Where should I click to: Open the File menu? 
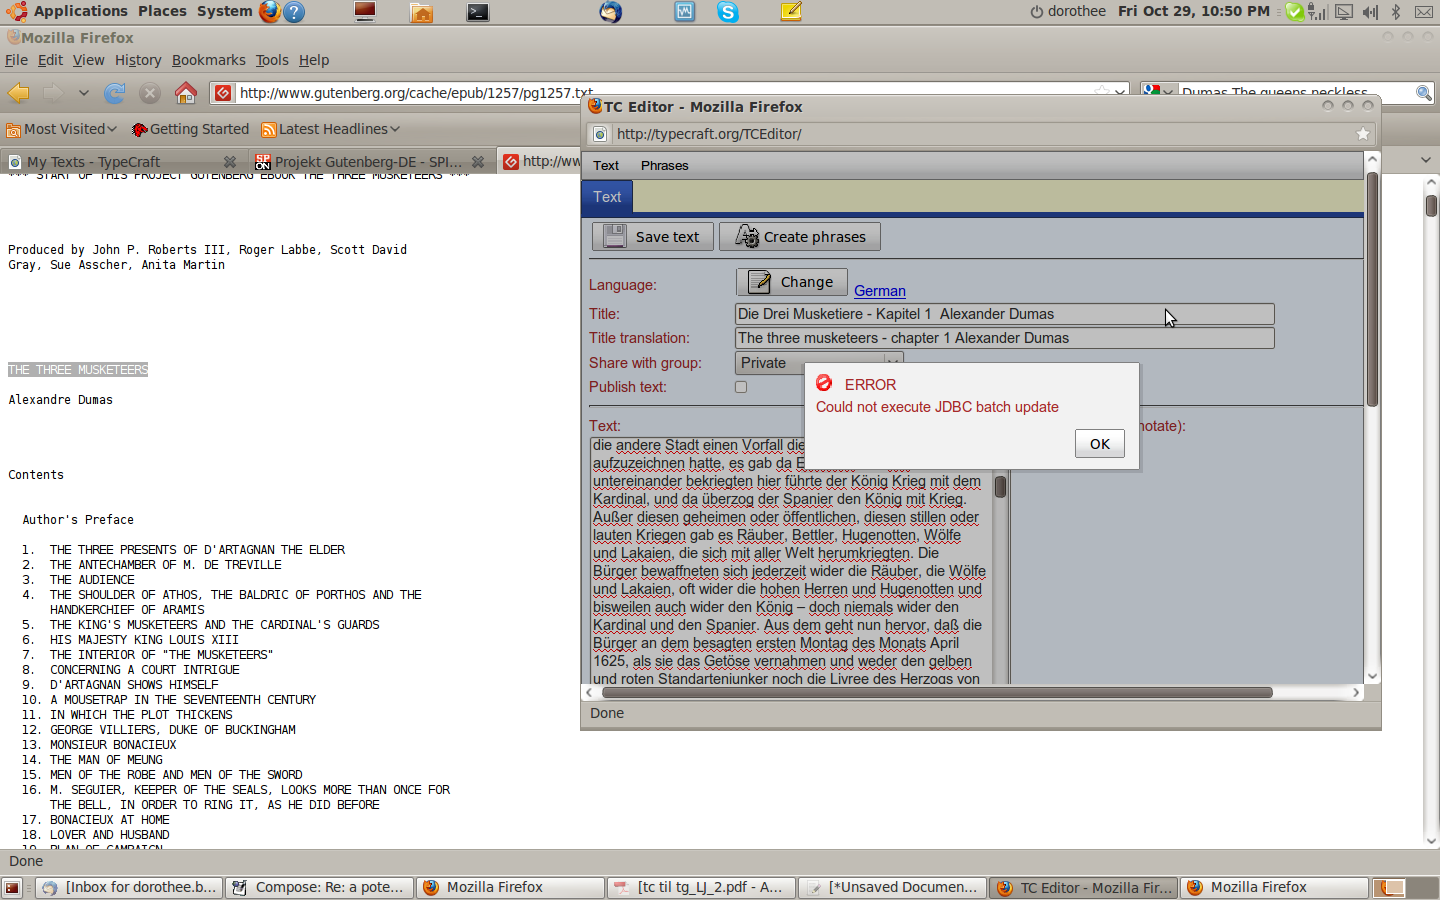point(16,60)
